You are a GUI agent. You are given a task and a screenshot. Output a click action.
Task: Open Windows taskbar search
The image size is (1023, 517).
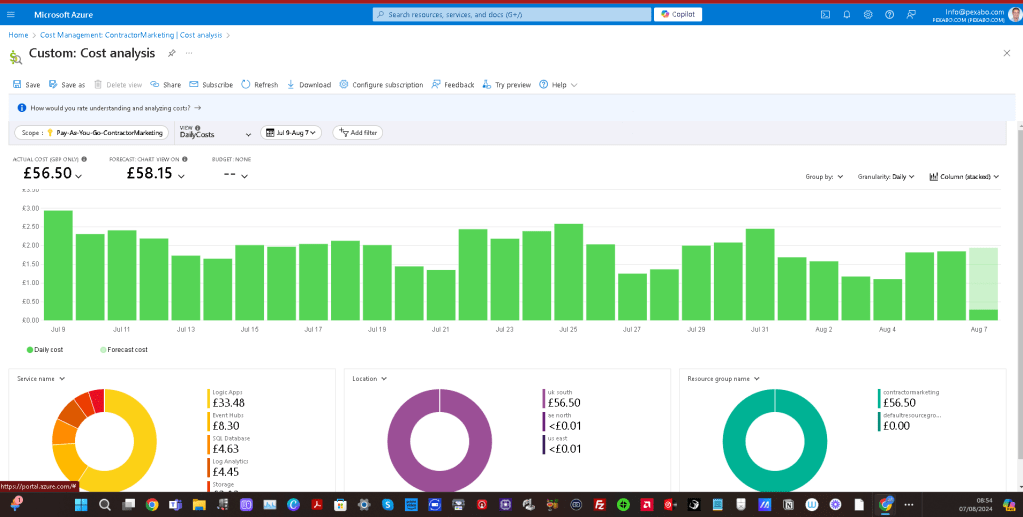click(104, 505)
